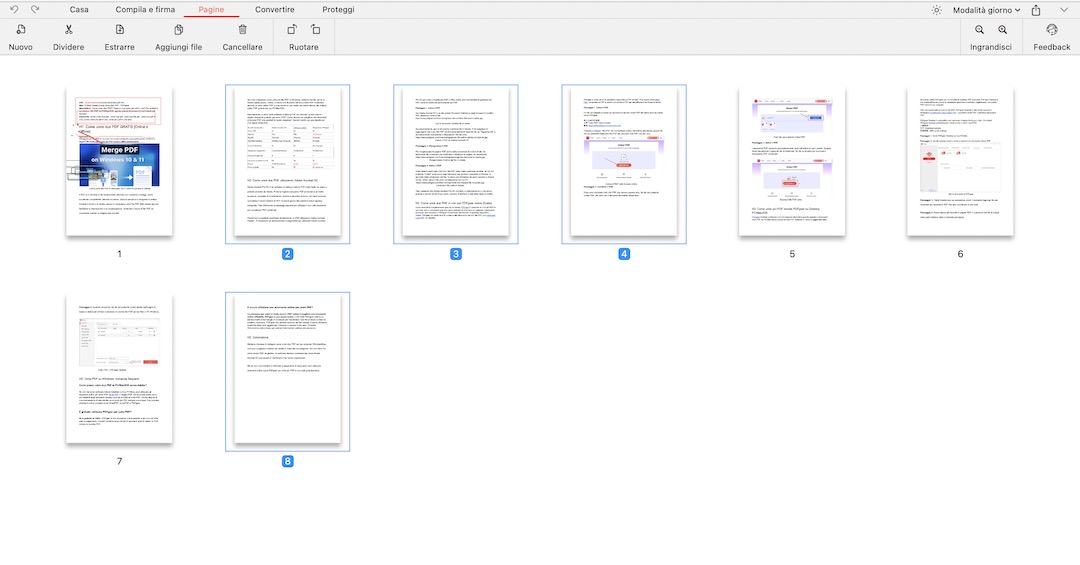Image resolution: width=1080 pixels, height=565 pixels.
Task: Open the Convertire tab
Action: click(x=275, y=10)
